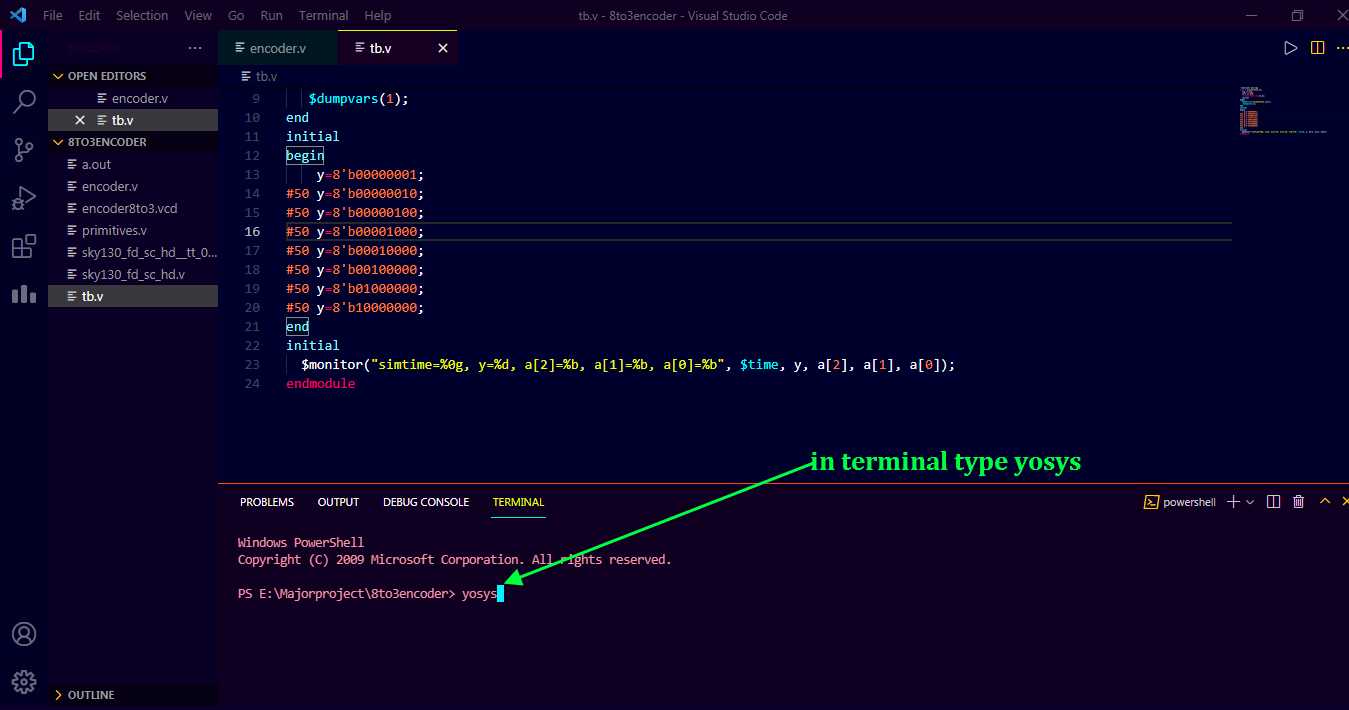Click the $dumpvars(1); code line
The width and height of the screenshot is (1349, 710).
click(359, 99)
